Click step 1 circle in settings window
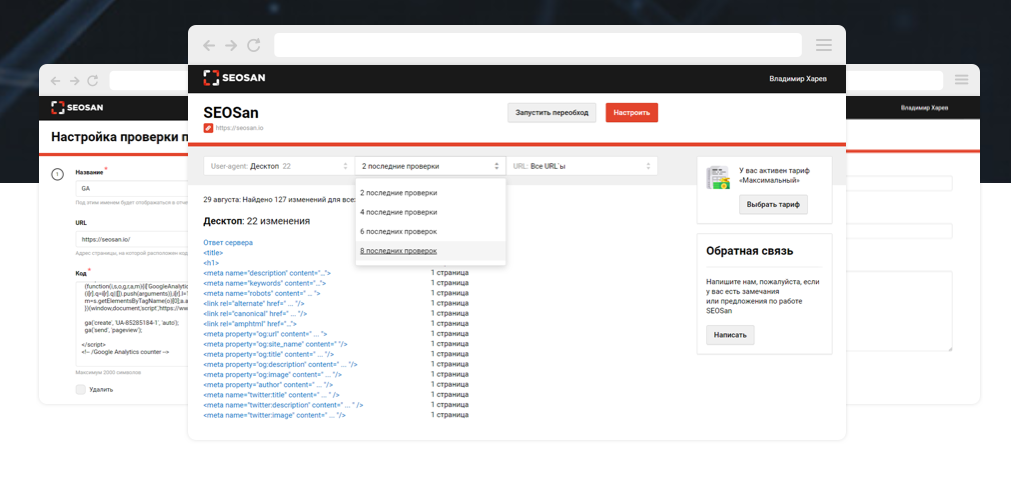 (57, 174)
